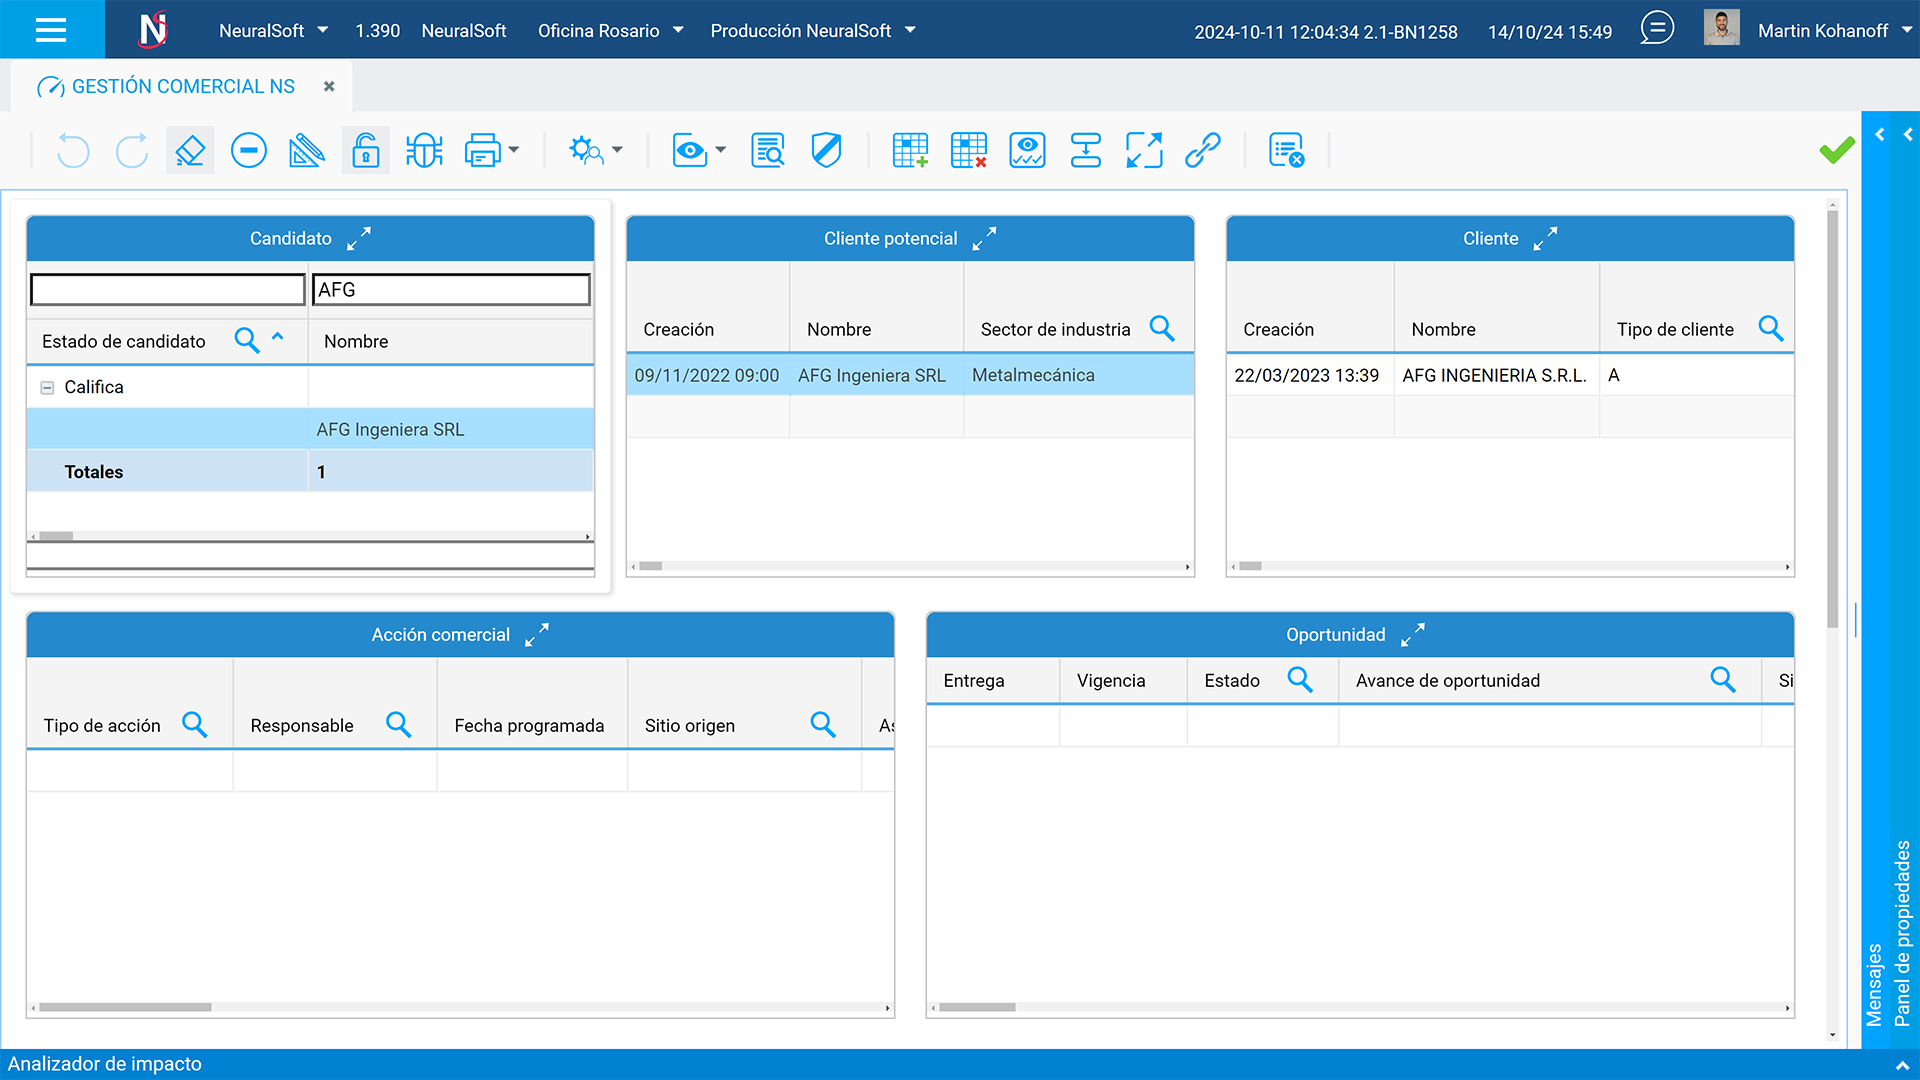This screenshot has height=1080, width=1920.
Task: Maximize the Oportunidad panel
Action: tap(1413, 634)
